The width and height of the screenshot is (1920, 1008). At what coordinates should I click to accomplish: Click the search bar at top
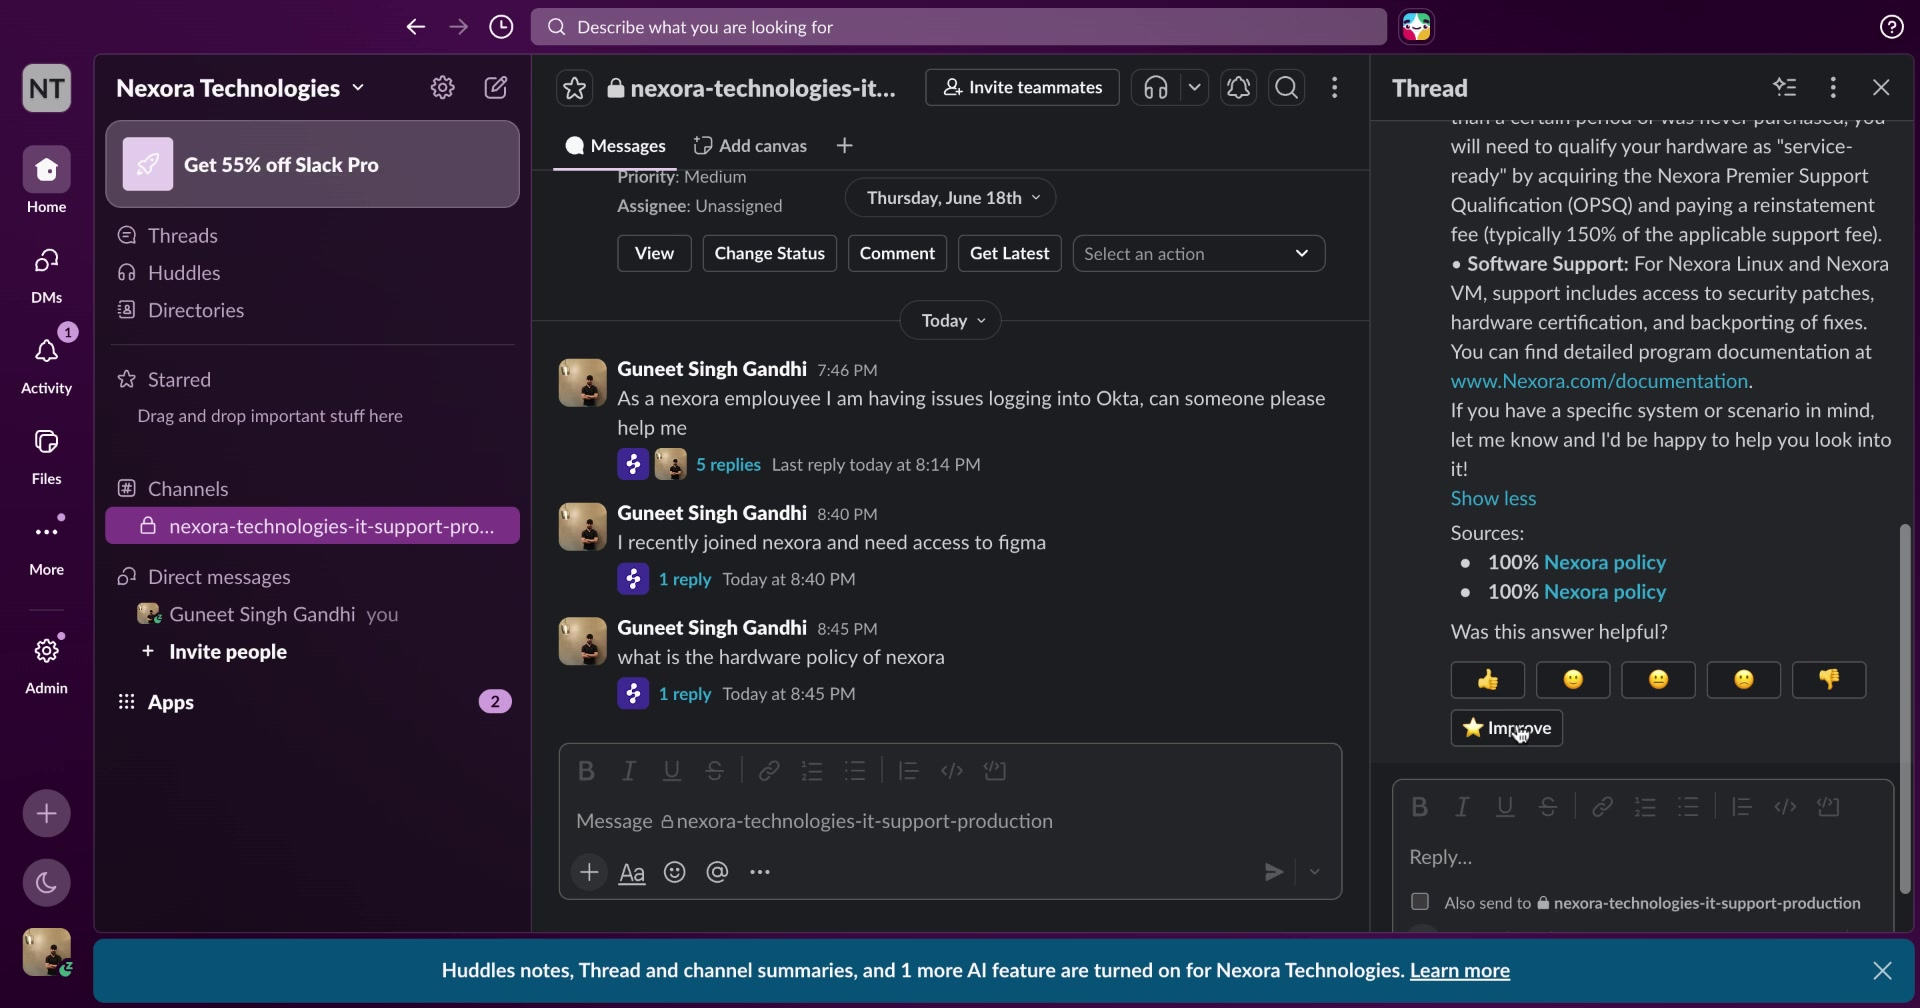click(x=958, y=27)
